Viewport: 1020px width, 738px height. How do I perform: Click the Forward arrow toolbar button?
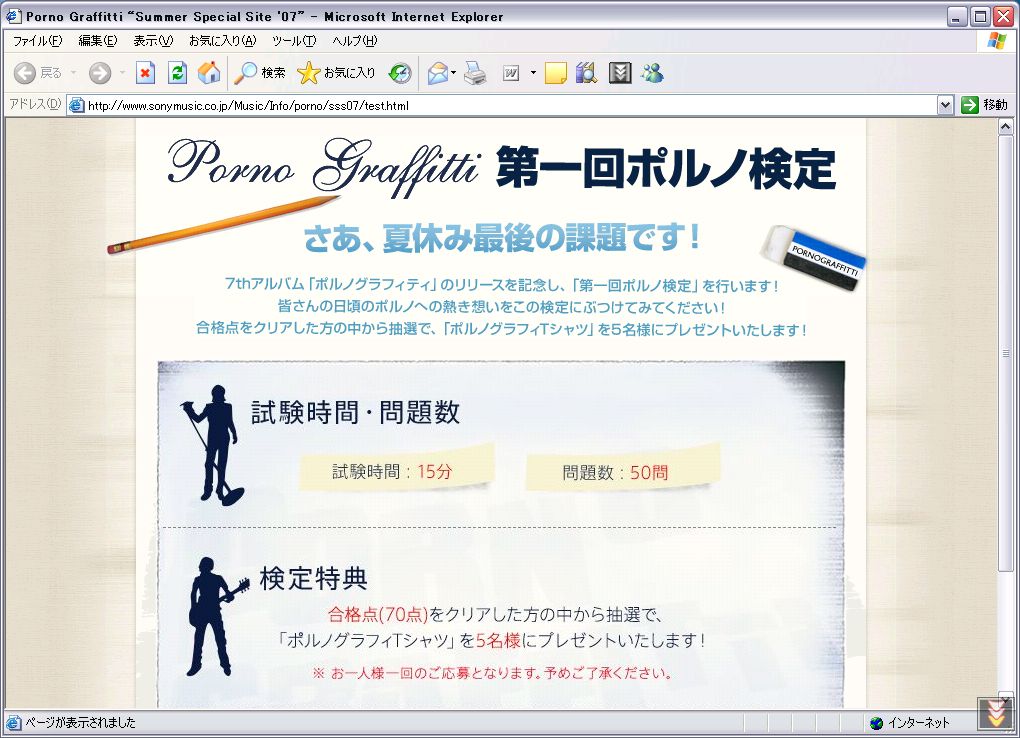pyautogui.click(x=100, y=73)
